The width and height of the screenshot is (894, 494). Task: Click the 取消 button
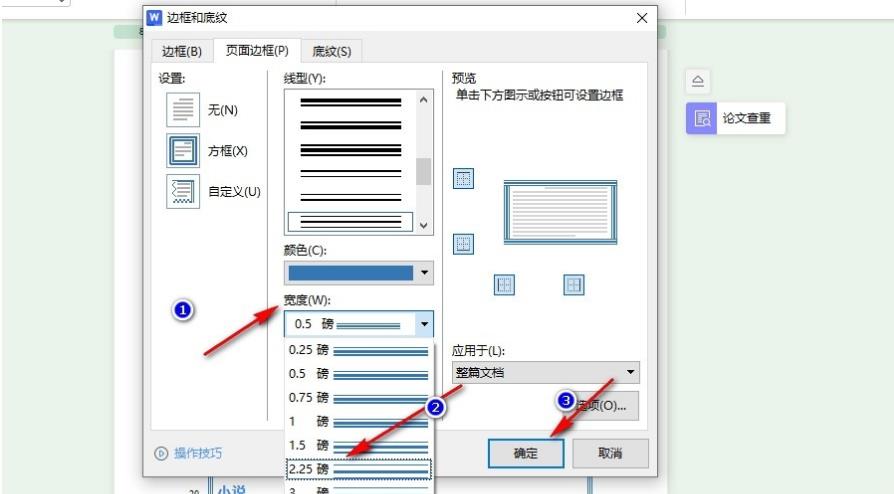click(x=610, y=453)
